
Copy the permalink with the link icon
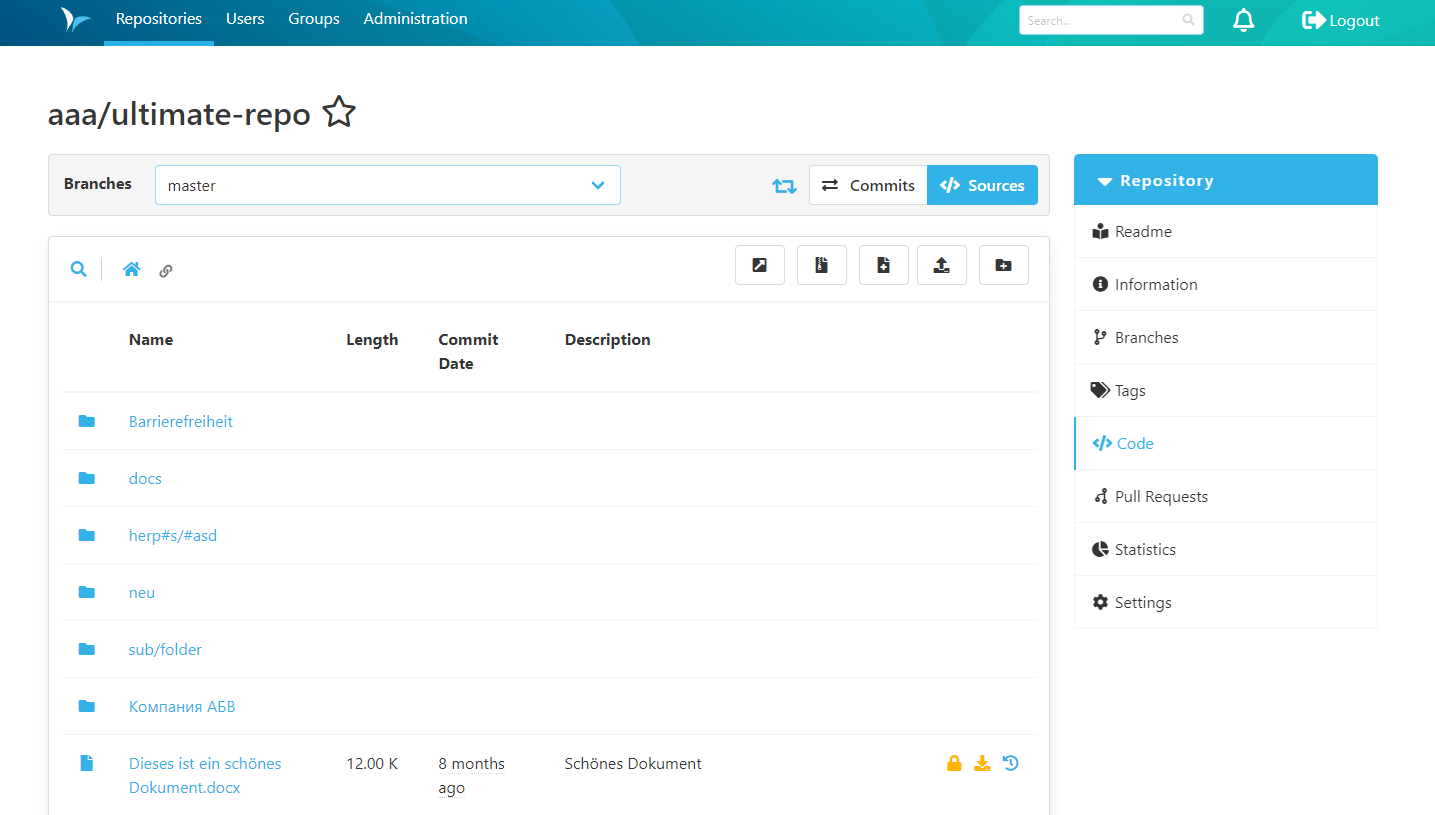tap(165, 270)
